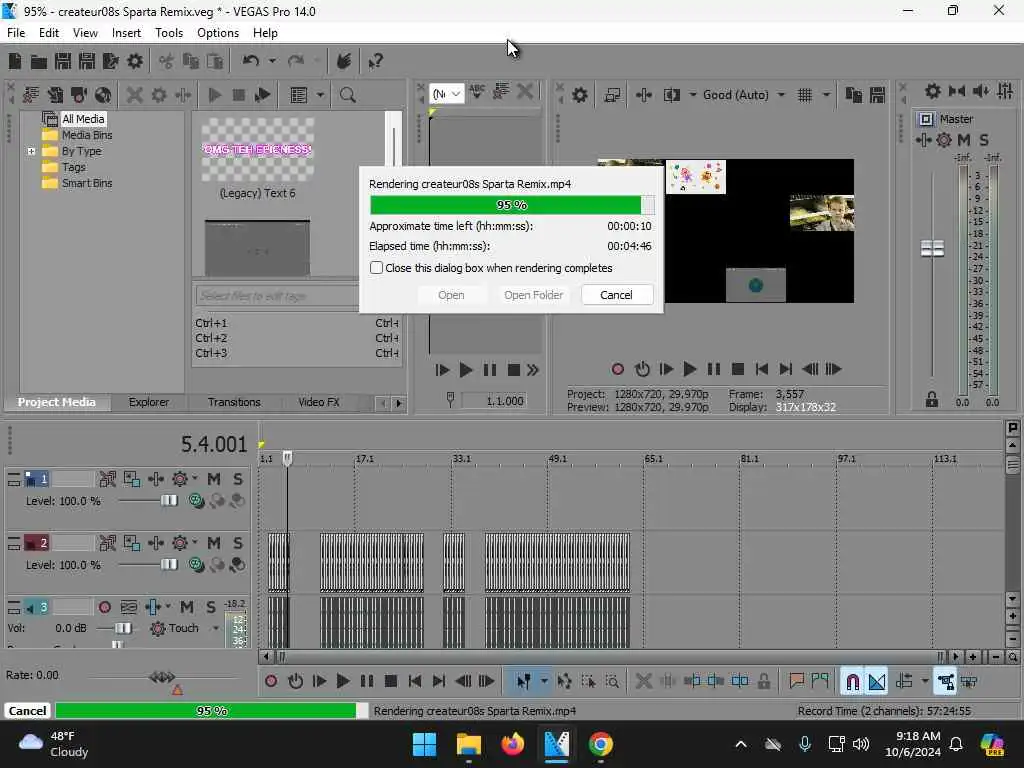Mute audio track 3

(186, 607)
